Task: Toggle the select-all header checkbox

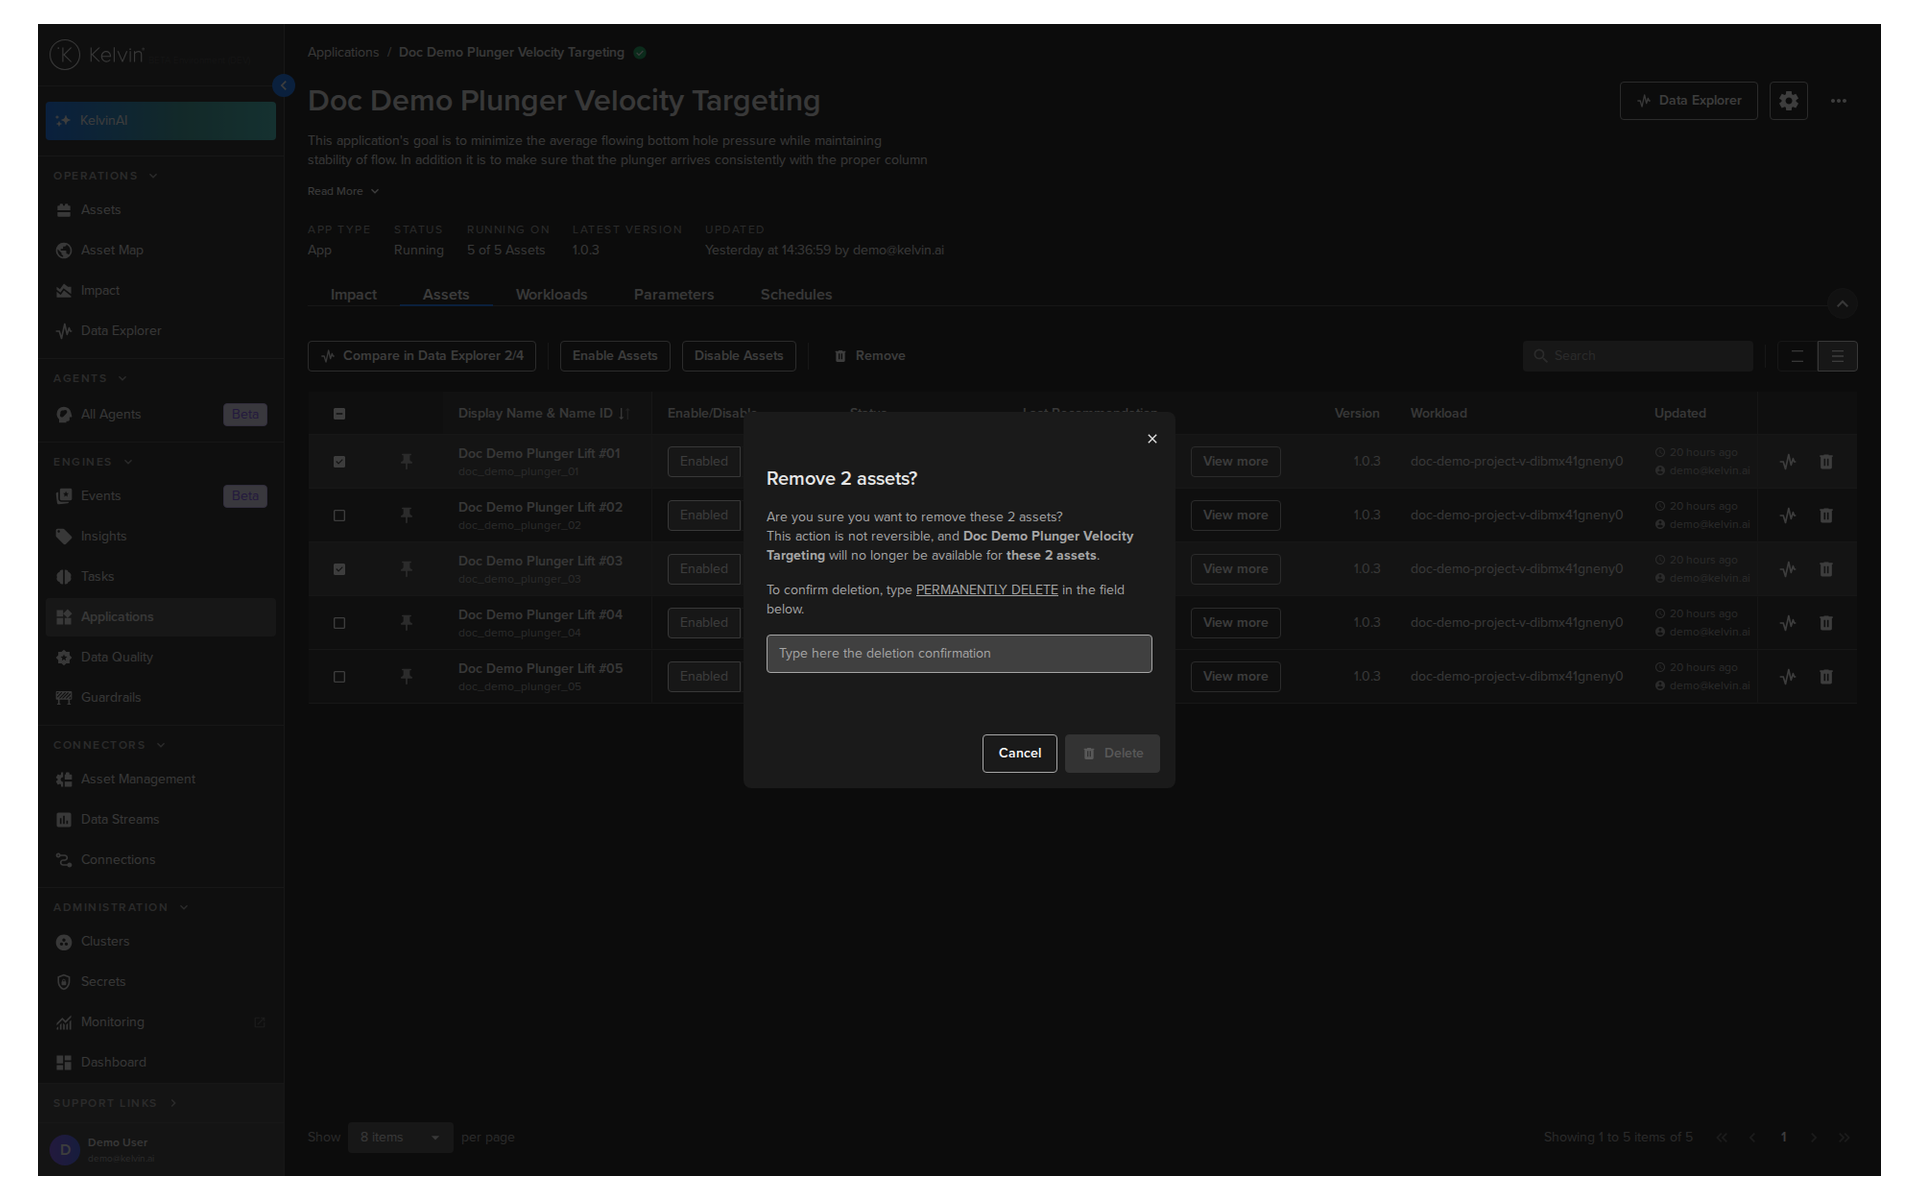Action: [x=339, y=414]
